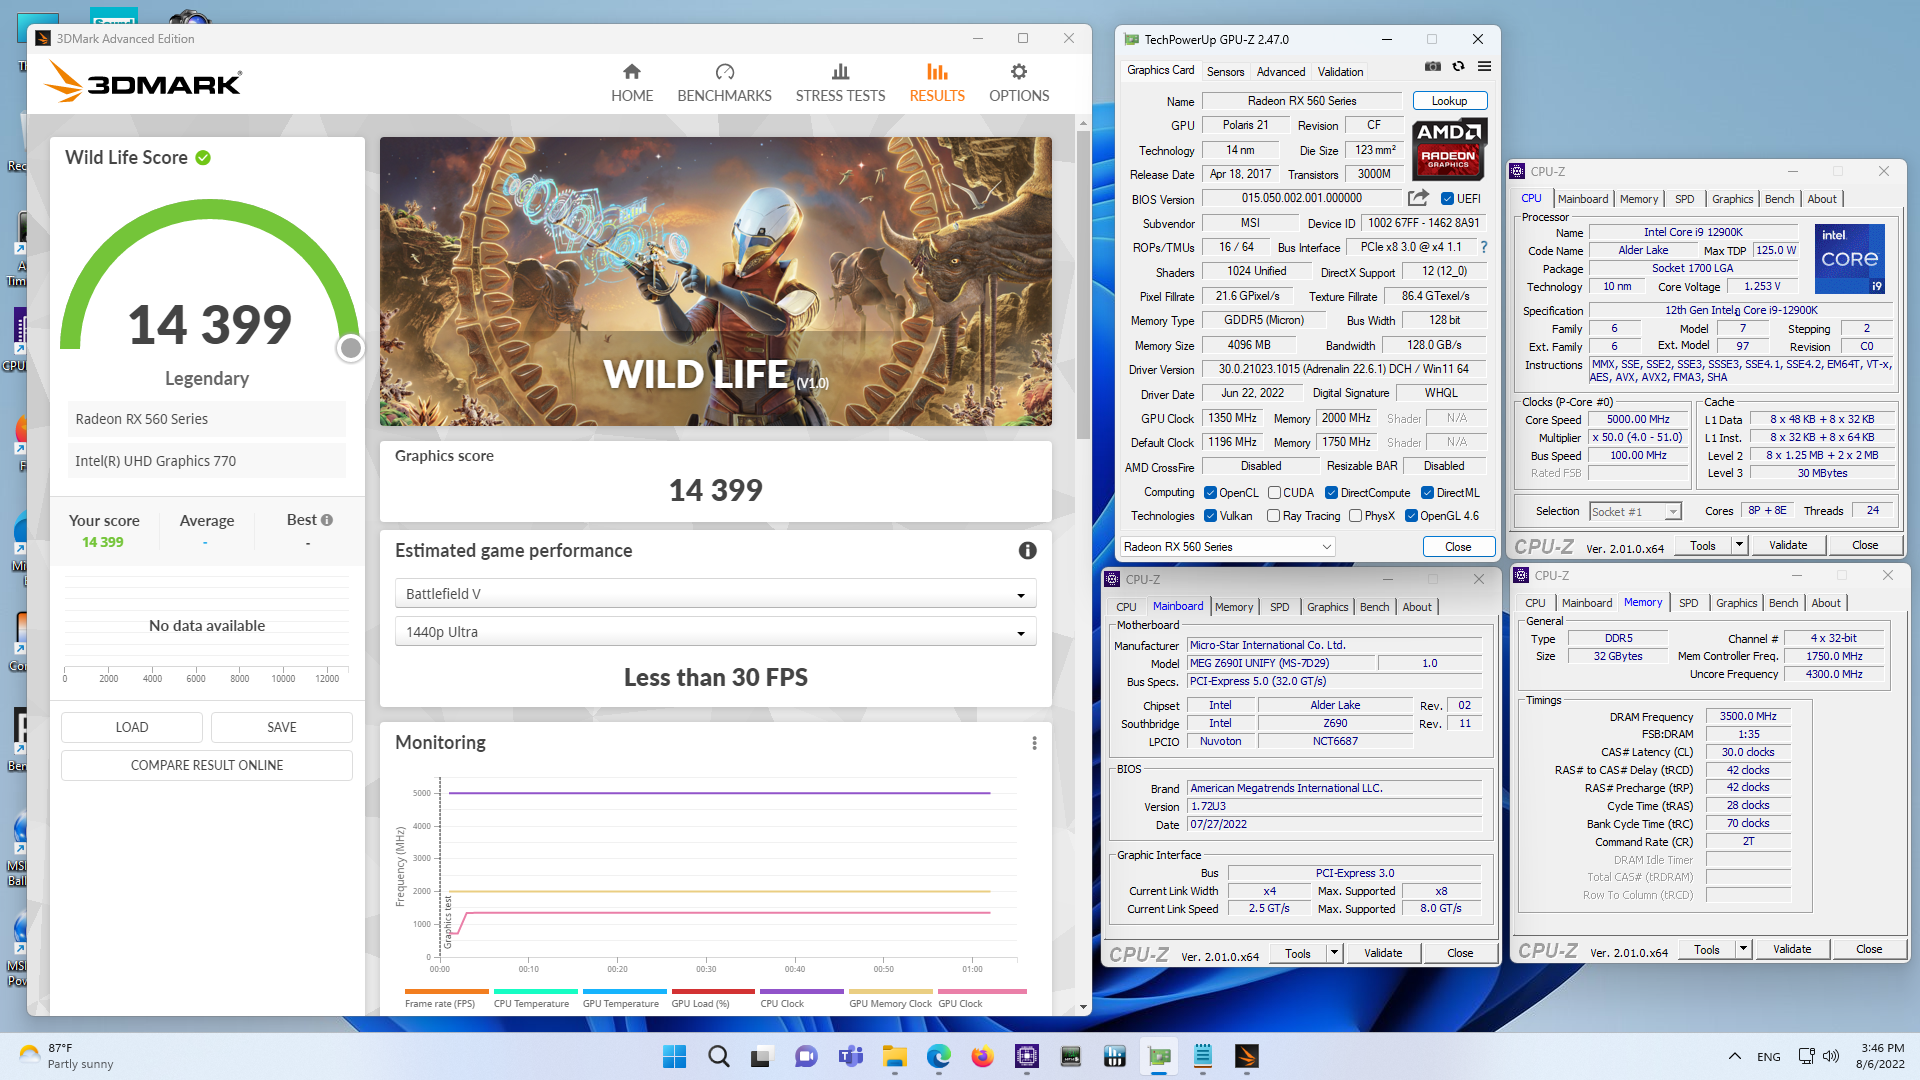Click Validate in CPU-Z Mainboard window
The width and height of the screenshot is (1920, 1080).
coord(1383,953)
